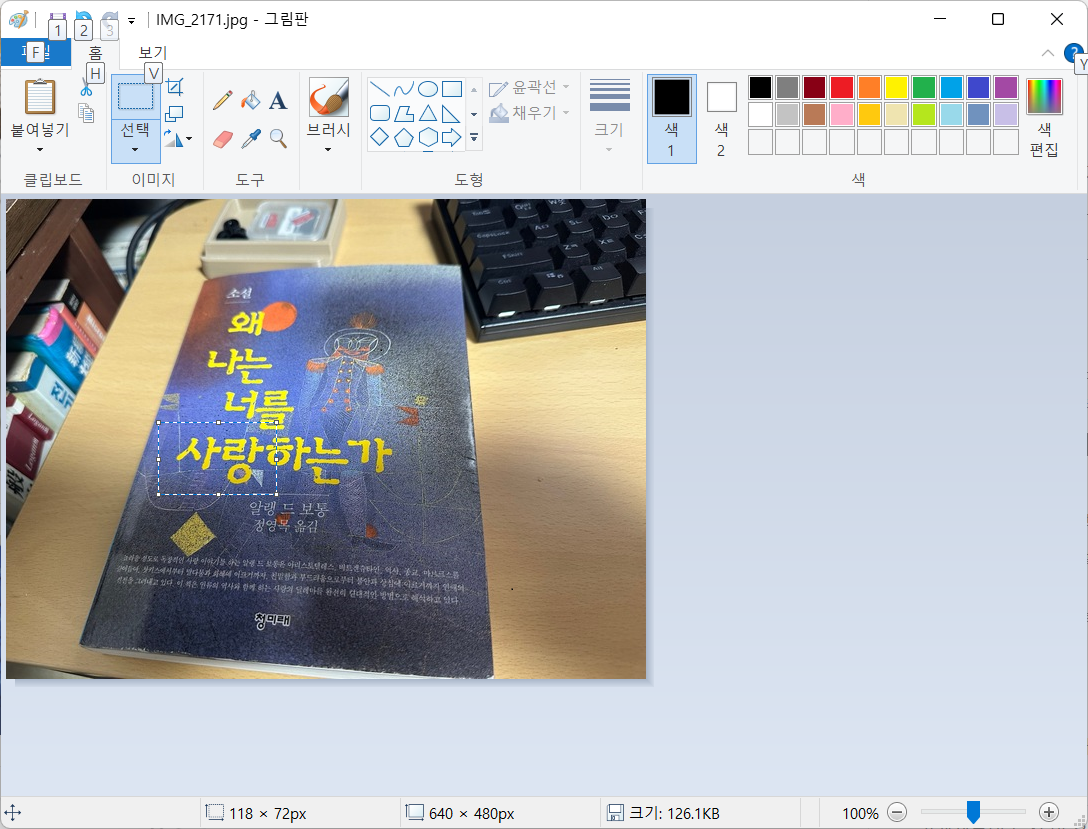
Task: Click the Paste clipboard icon
Action: point(40,96)
